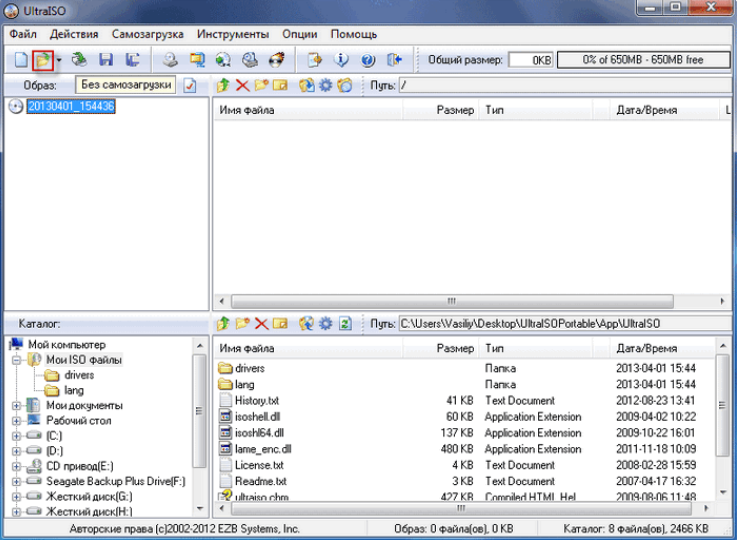This screenshot has width=737, height=540.
Task: Click the Make CD image icon
Action: [x=171, y=60]
